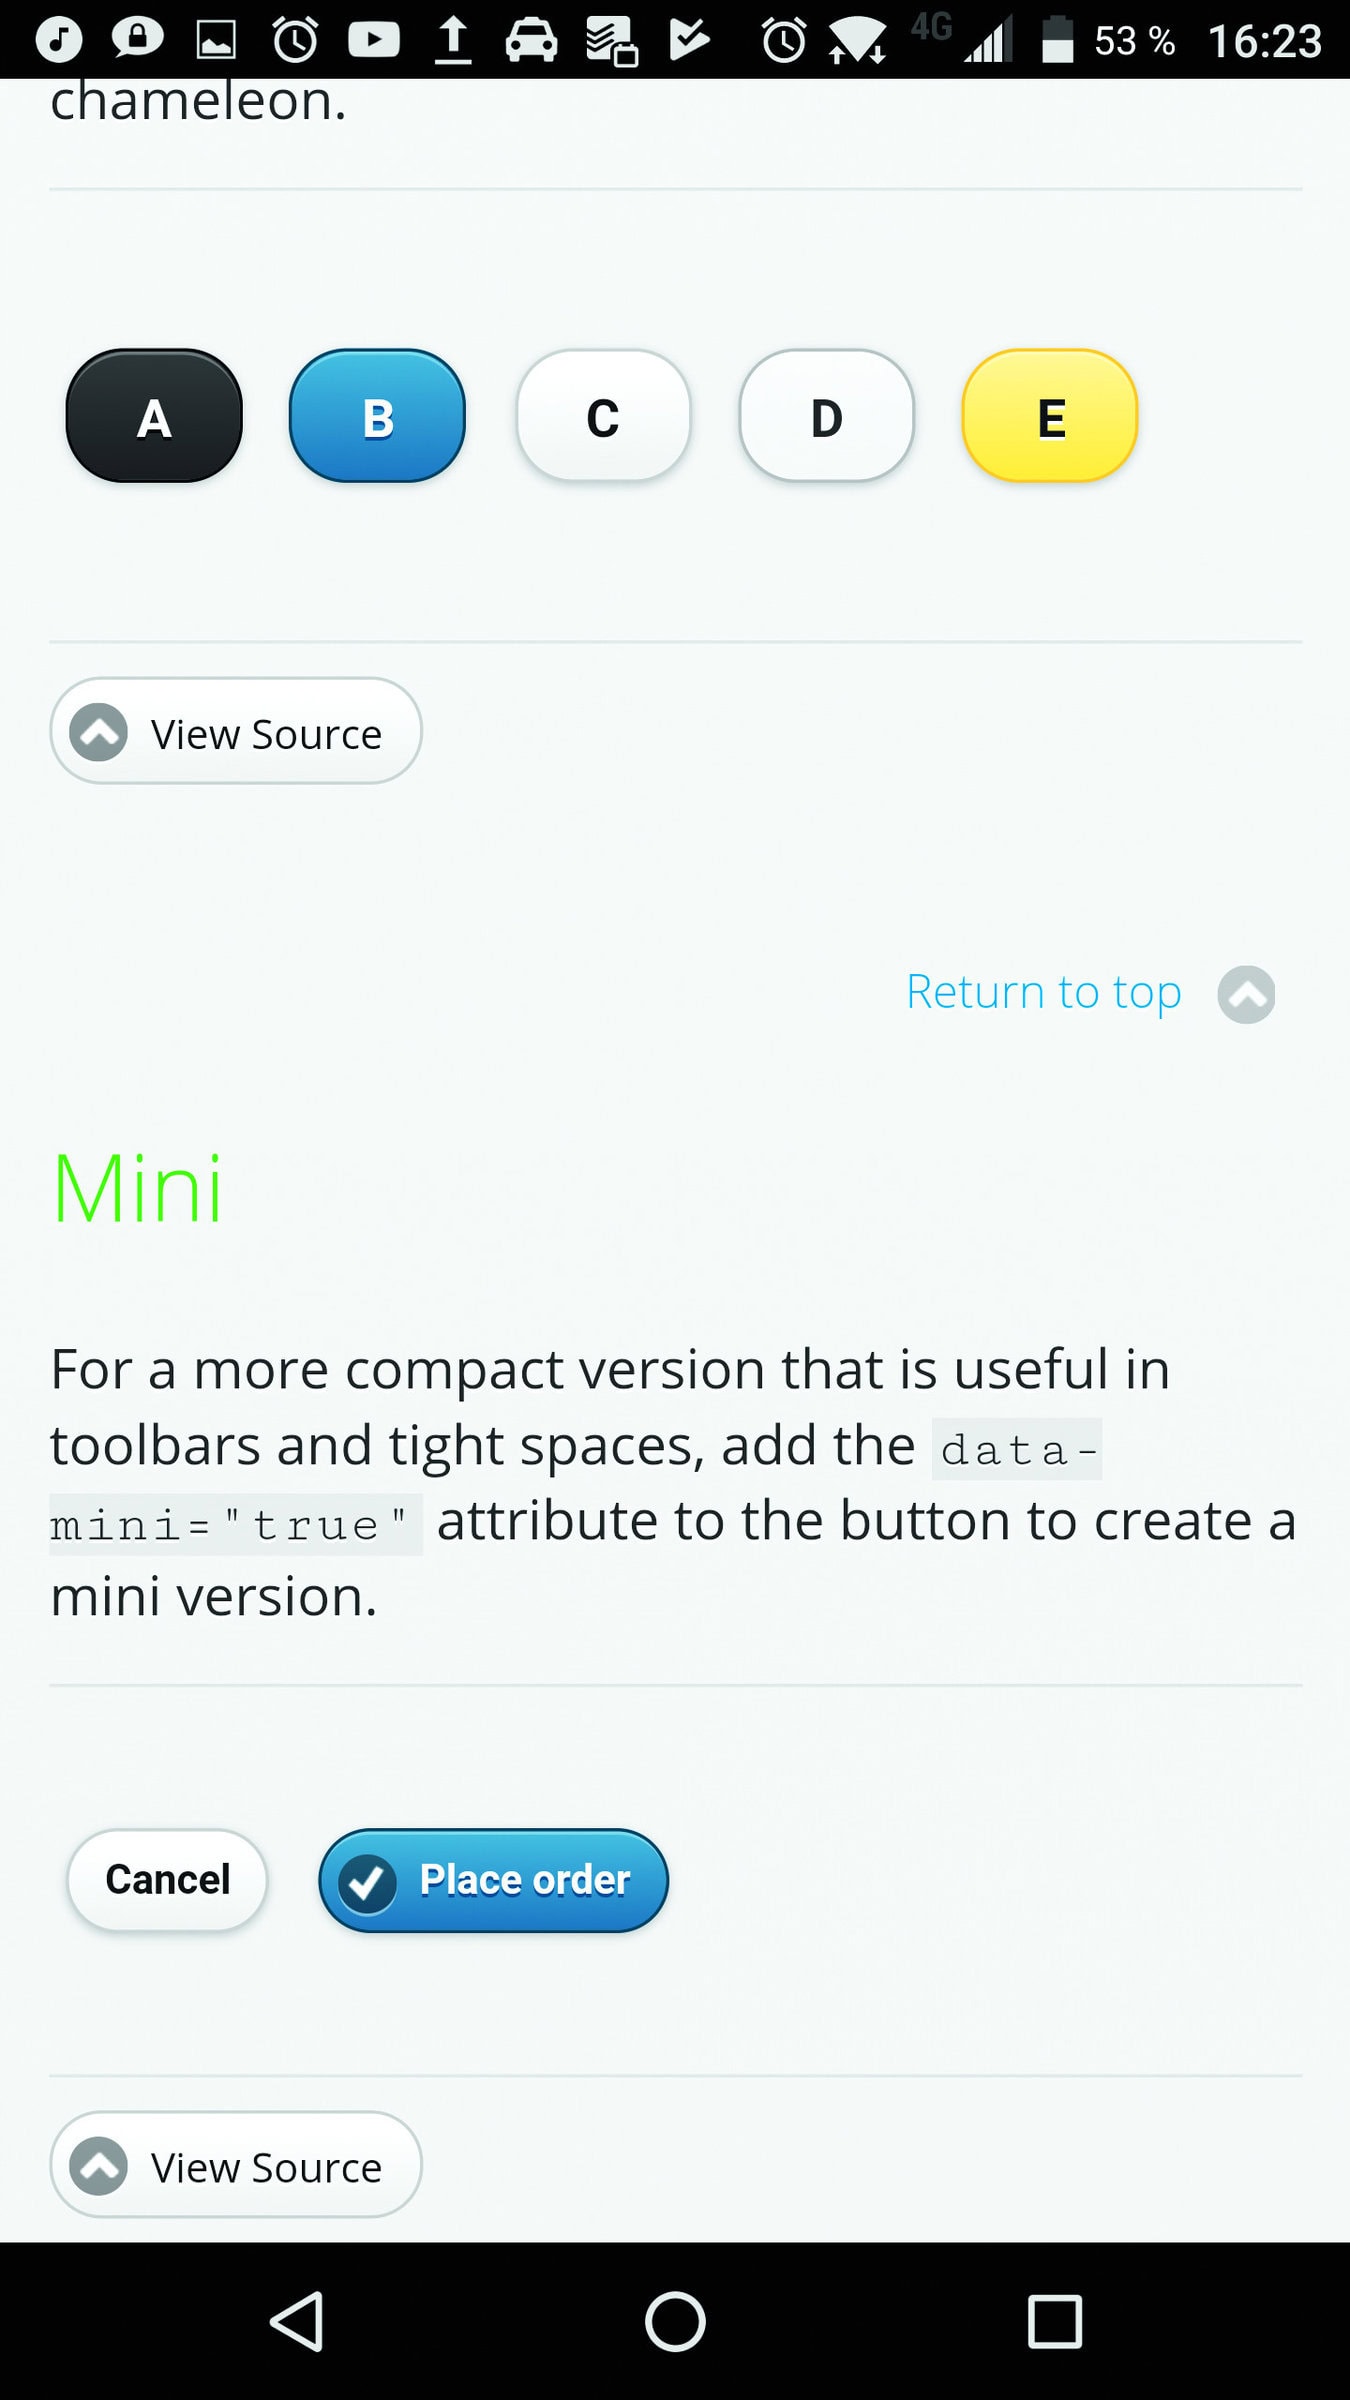Screen dimensions: 1350x2400
Task: Tap the checkmark icon on Place order
Action: click(368, 1883)
